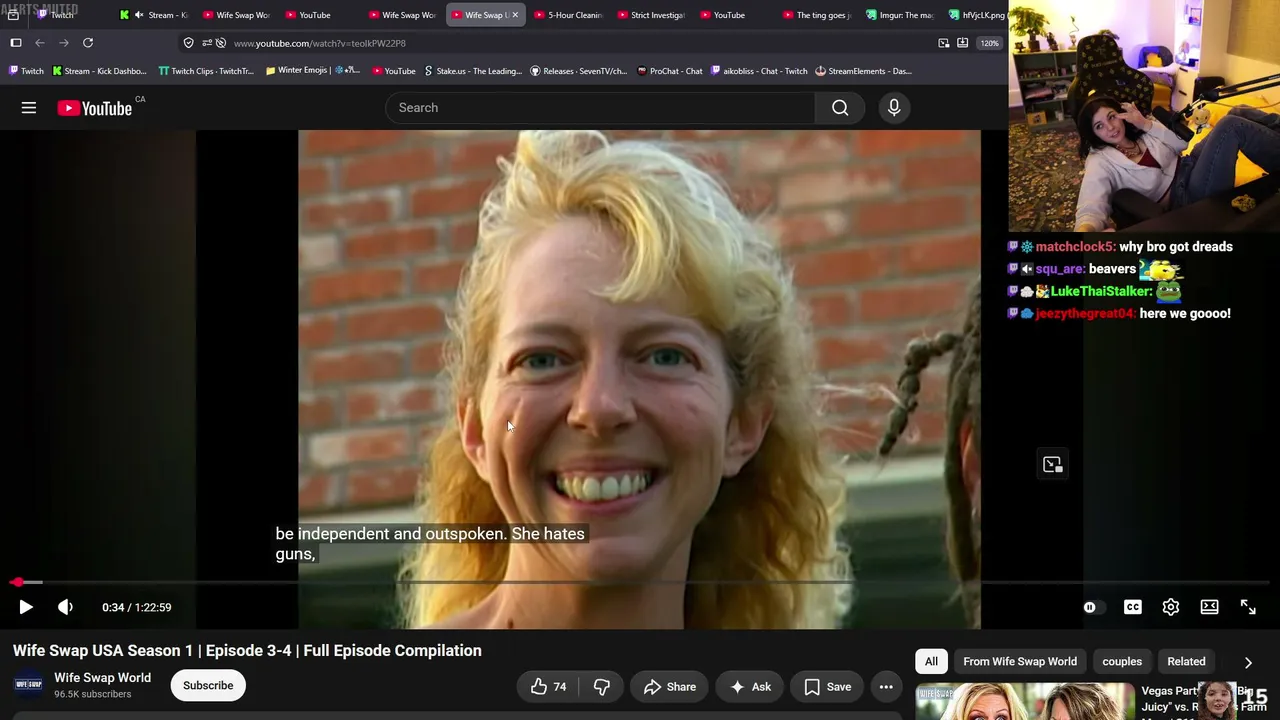Toggle closed captions (CC)
This screenshot has height=720, width=1280.
click(1132, 607)
